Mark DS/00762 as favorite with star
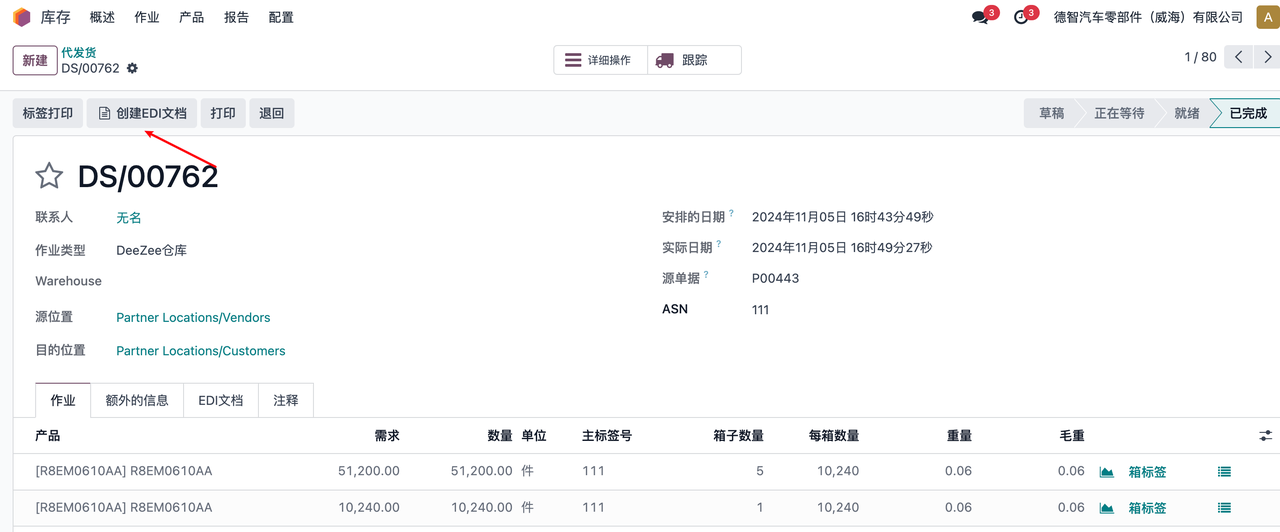 [x=49, y=176]
